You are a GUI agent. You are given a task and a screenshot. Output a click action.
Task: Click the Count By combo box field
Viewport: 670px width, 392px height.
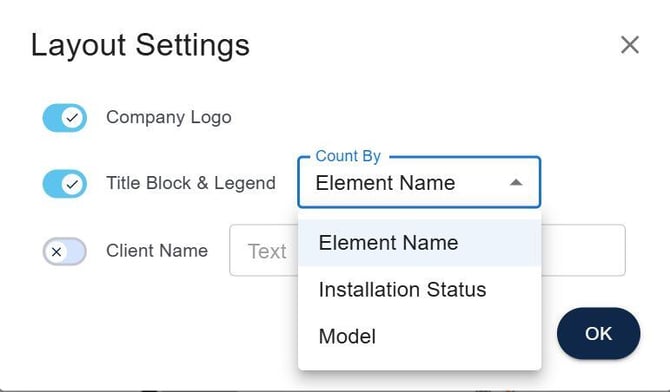[419, 183]
